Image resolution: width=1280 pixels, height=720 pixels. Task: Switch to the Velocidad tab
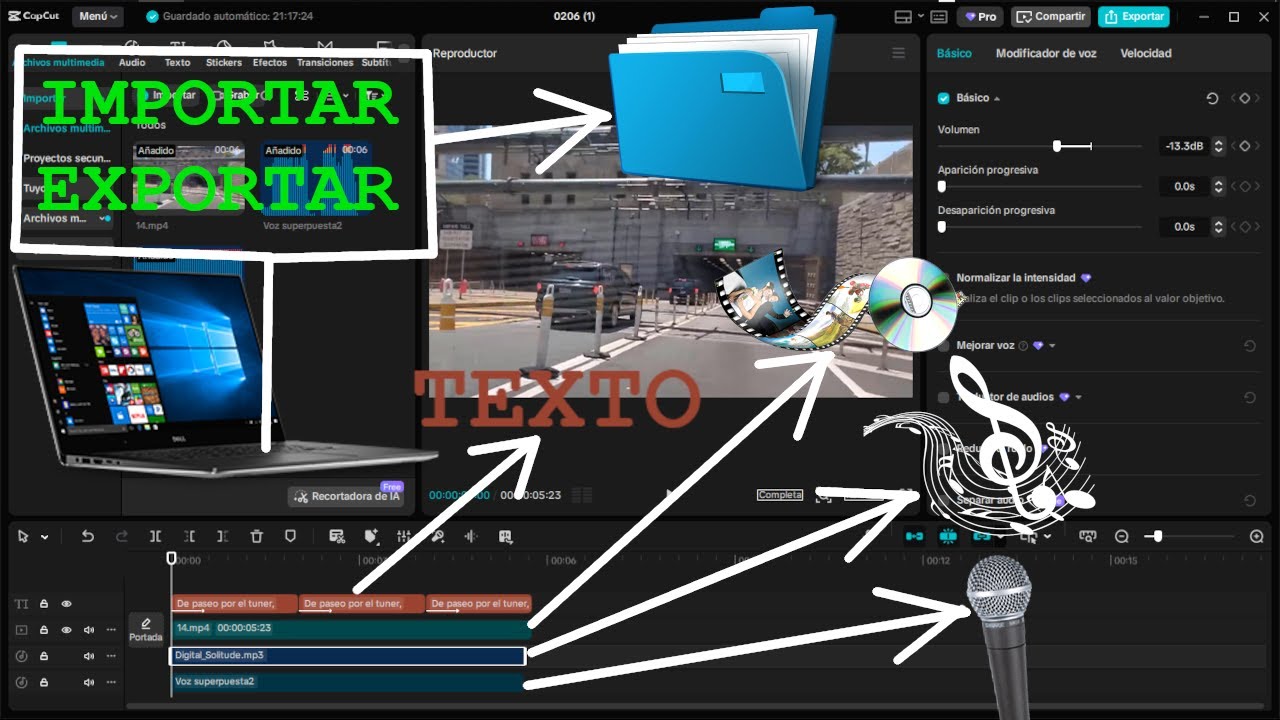click(x=1146, y=53)
